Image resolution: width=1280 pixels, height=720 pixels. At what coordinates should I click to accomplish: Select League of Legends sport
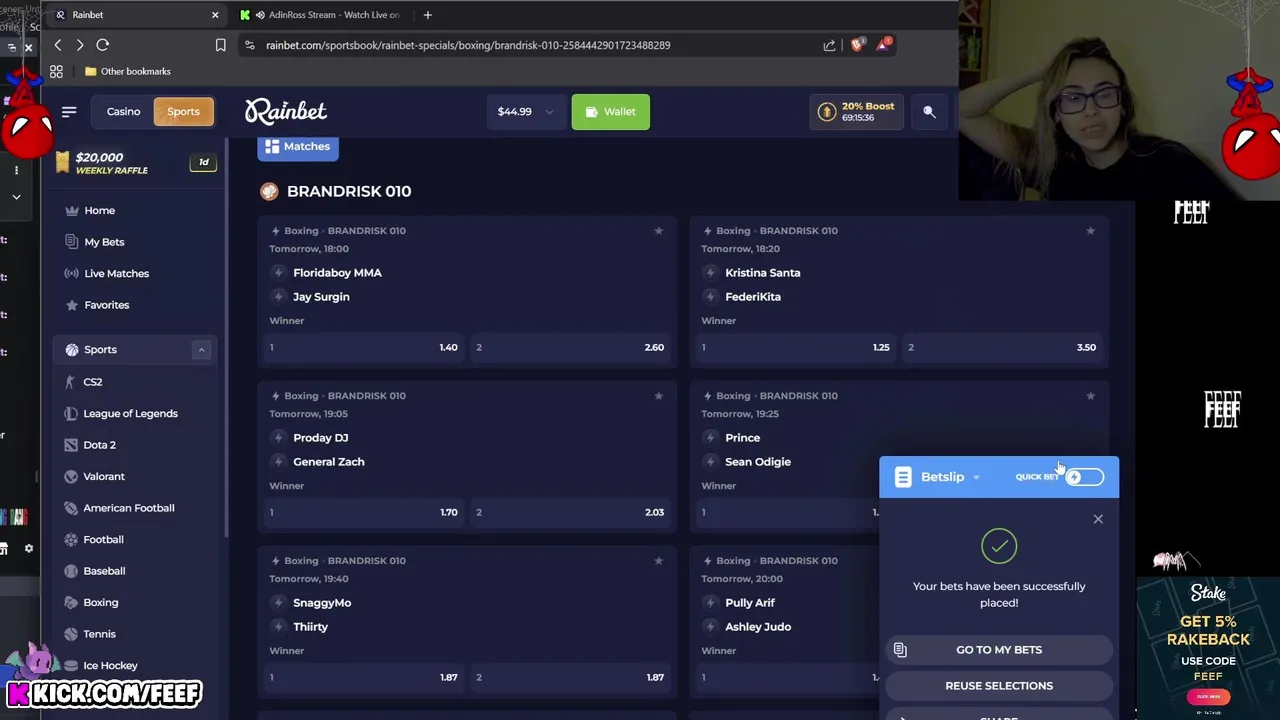pyautogui.click(x=130, y=414)
